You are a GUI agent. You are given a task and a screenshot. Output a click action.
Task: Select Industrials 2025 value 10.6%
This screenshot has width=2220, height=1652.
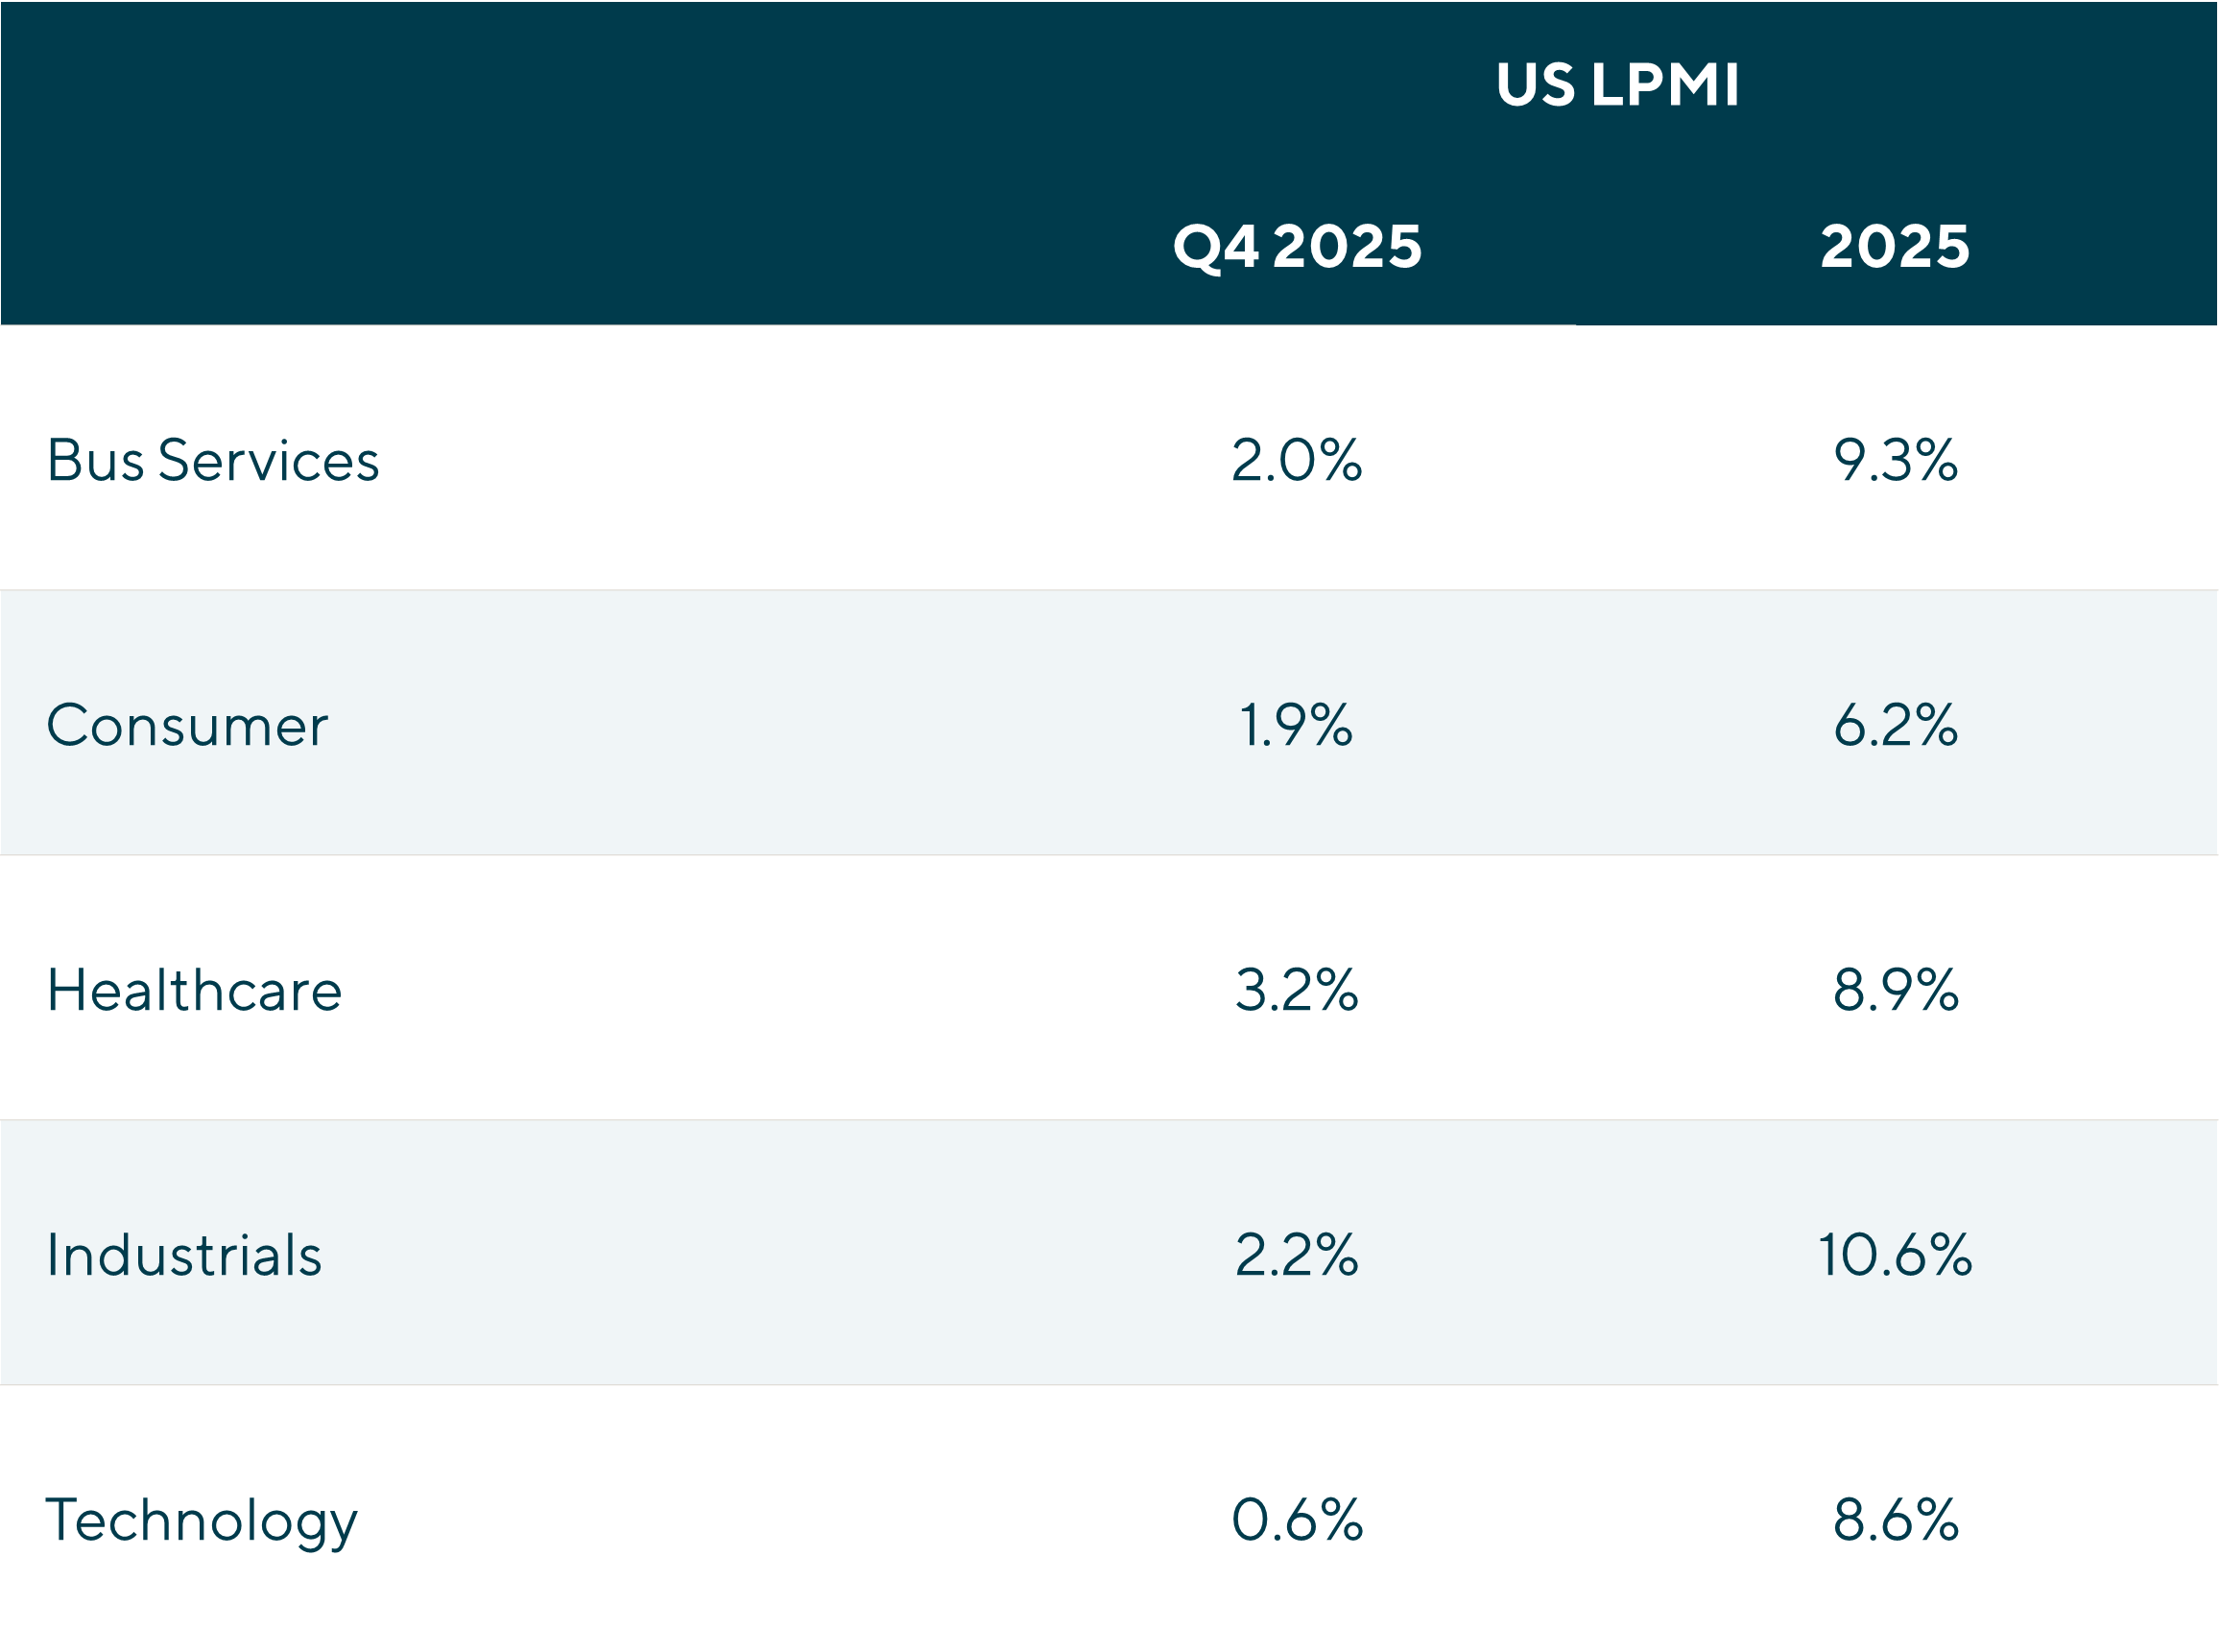coord(1895,1256)
